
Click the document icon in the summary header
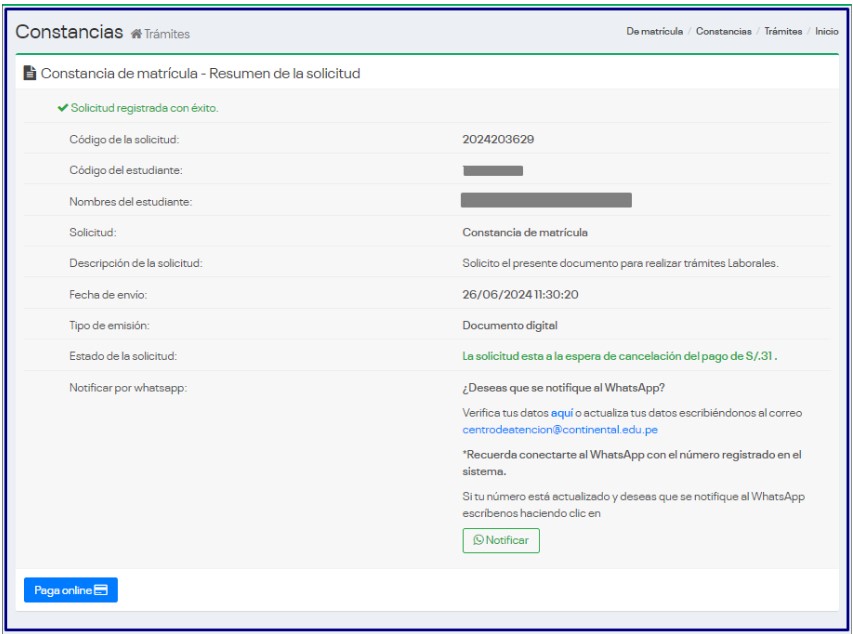pos(30,74)
